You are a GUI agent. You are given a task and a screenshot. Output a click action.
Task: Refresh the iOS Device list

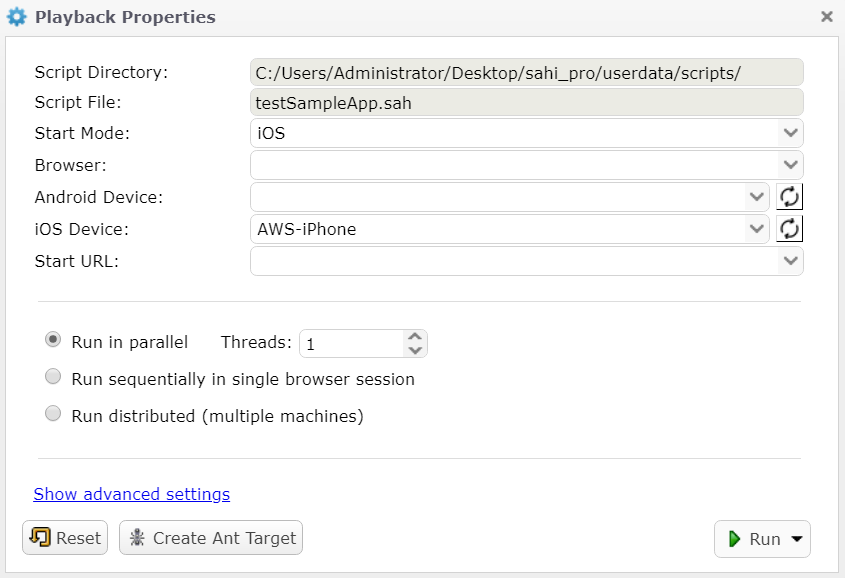(790, 229)
